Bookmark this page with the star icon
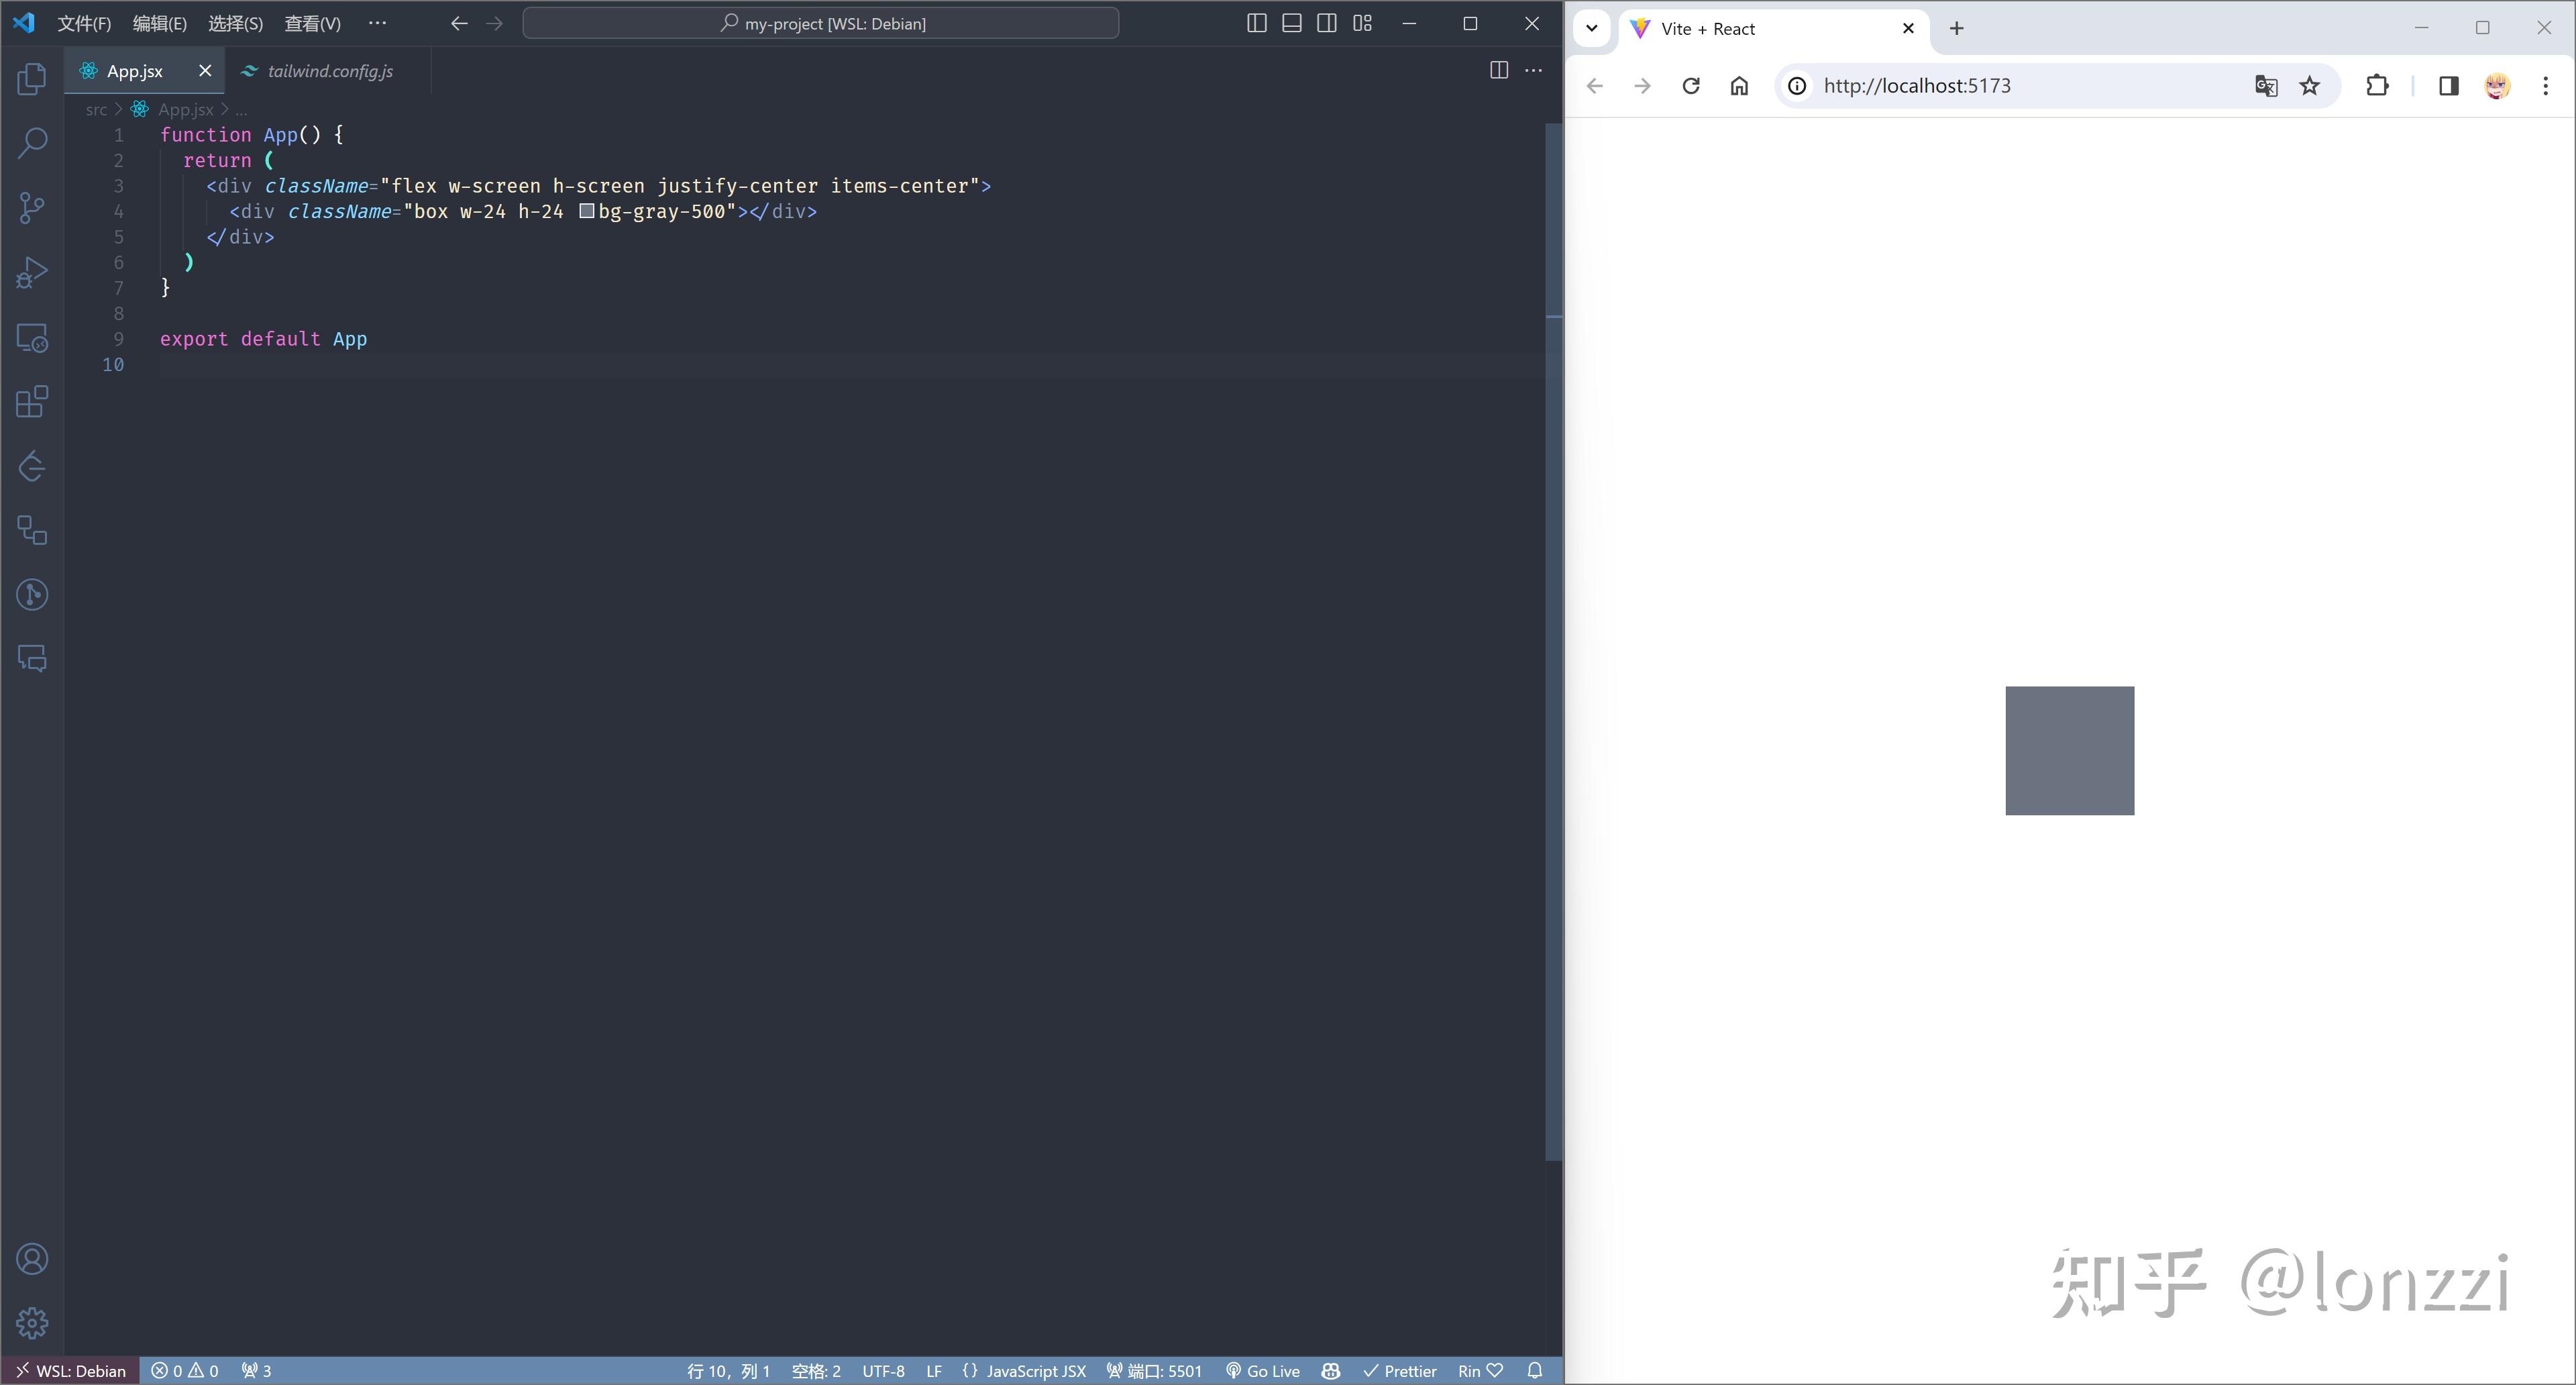 click(x=2309, y=86)
